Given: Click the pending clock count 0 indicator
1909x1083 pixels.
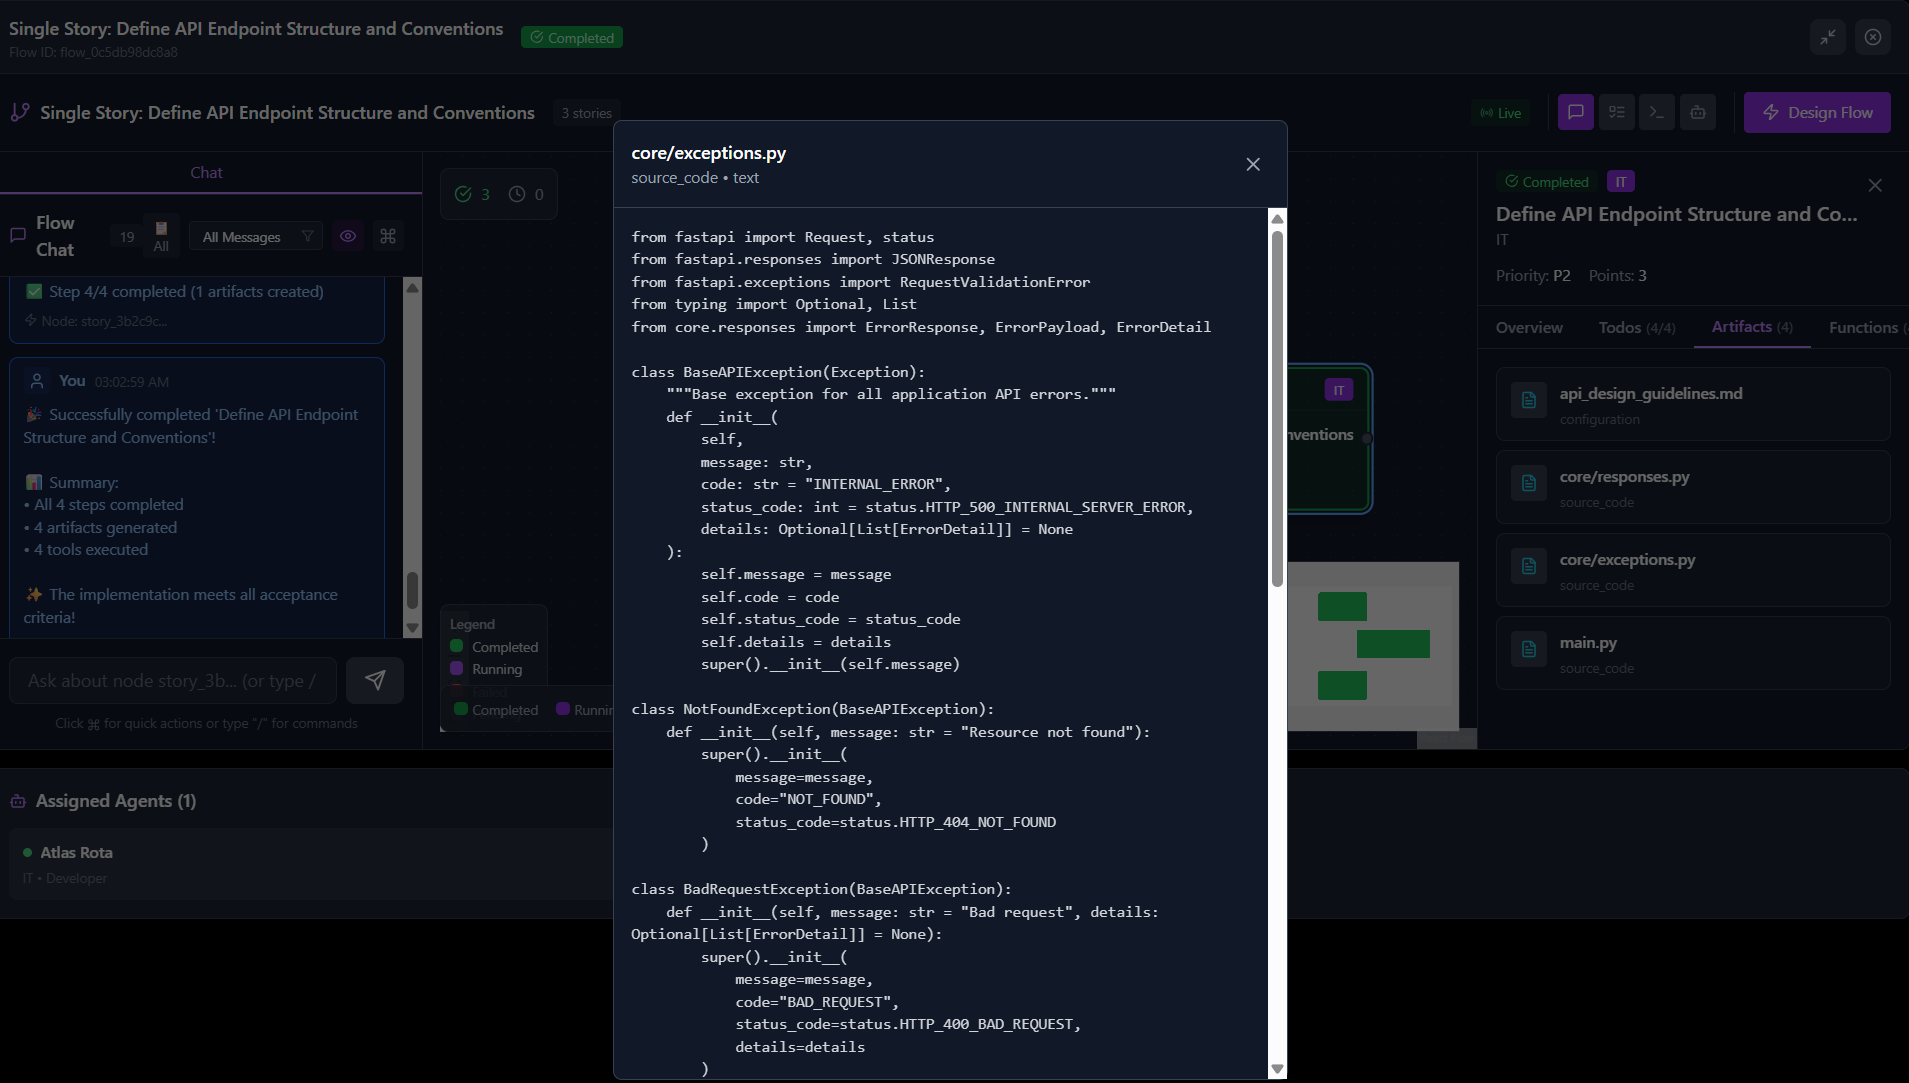Looking at the screenshot, I should click(x=526, y=194).
